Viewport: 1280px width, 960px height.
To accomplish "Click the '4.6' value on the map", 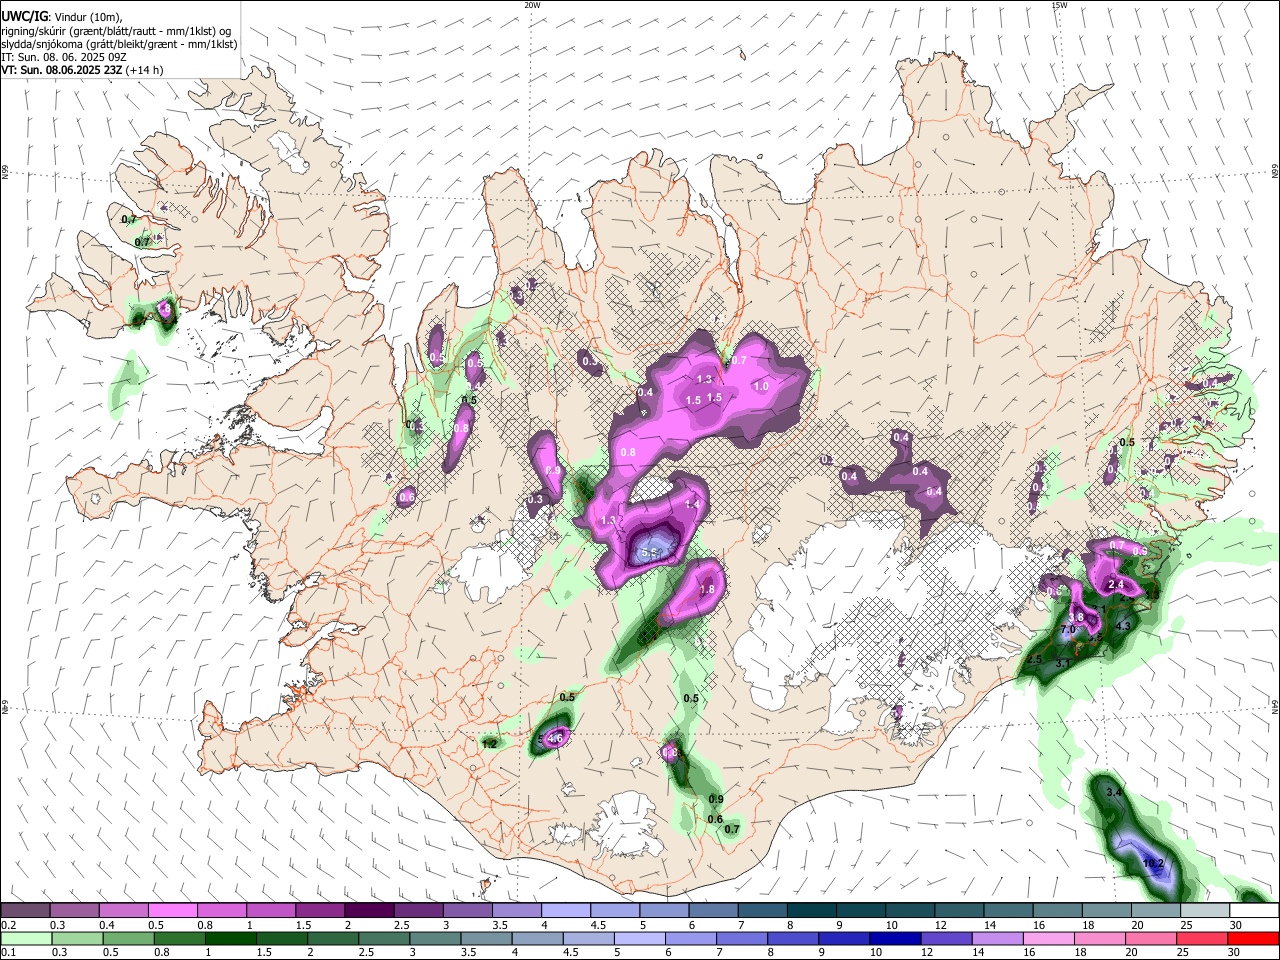I will (557, 737).
